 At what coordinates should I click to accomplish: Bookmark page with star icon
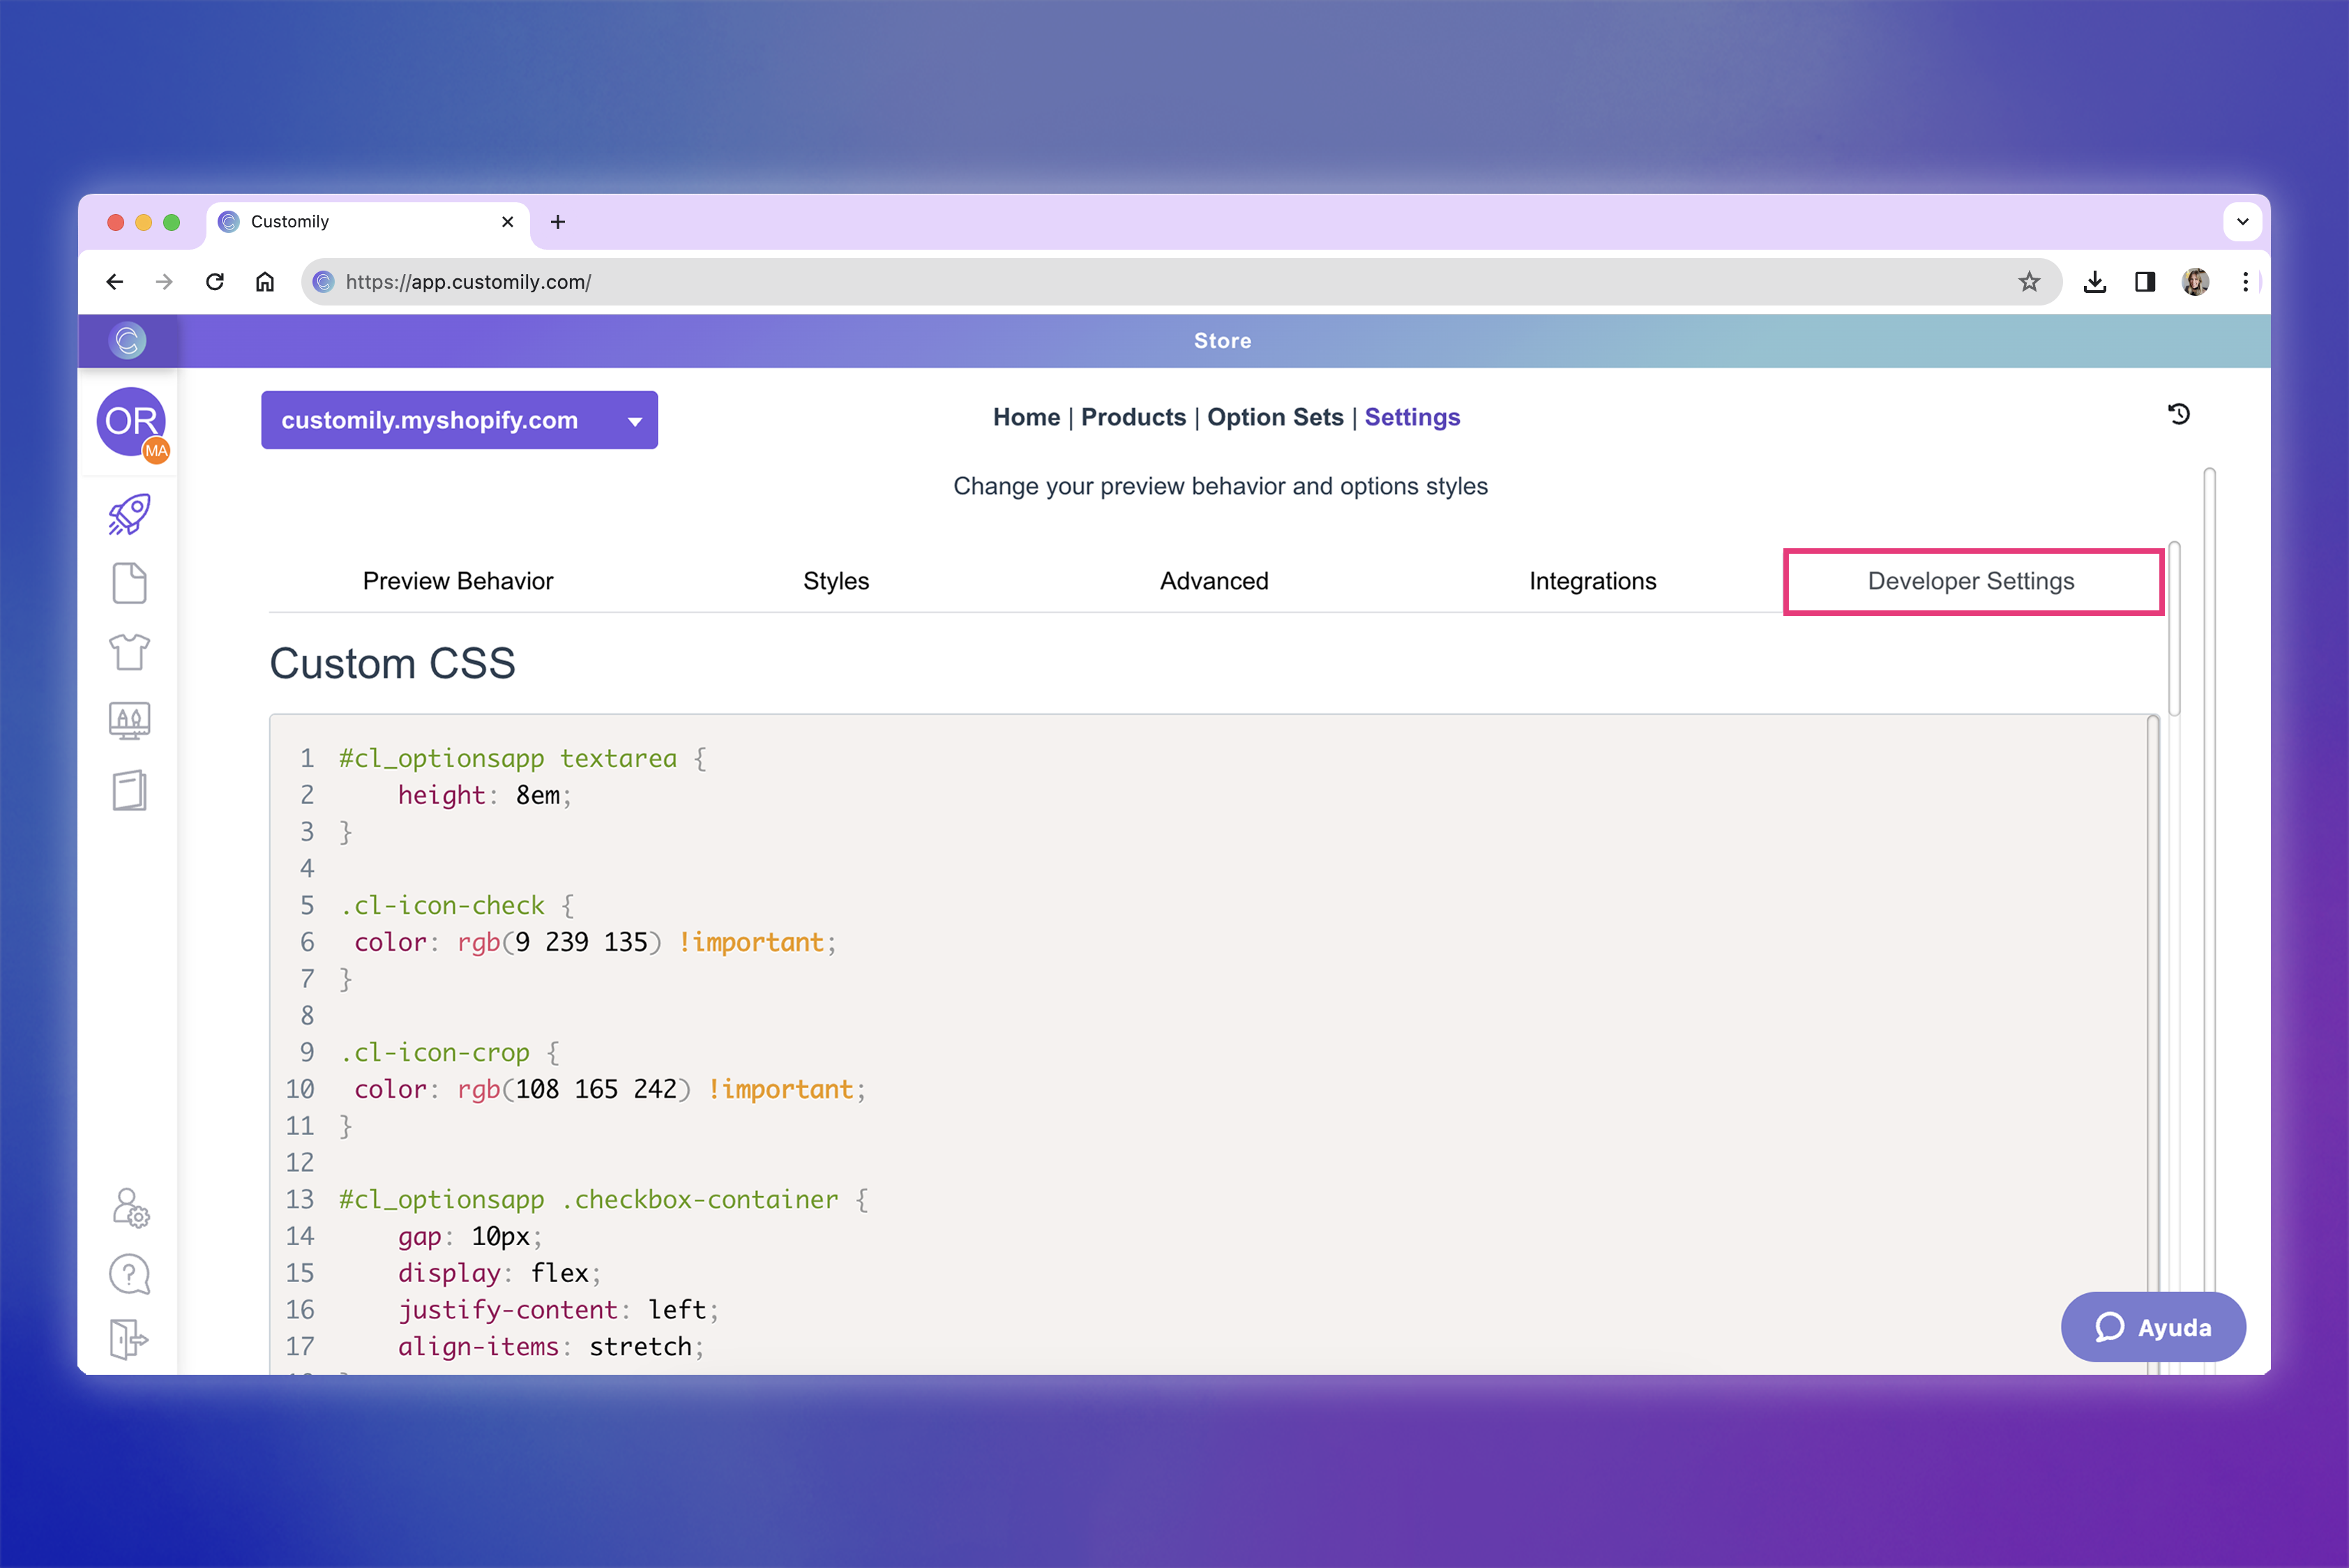point(2028,282)
